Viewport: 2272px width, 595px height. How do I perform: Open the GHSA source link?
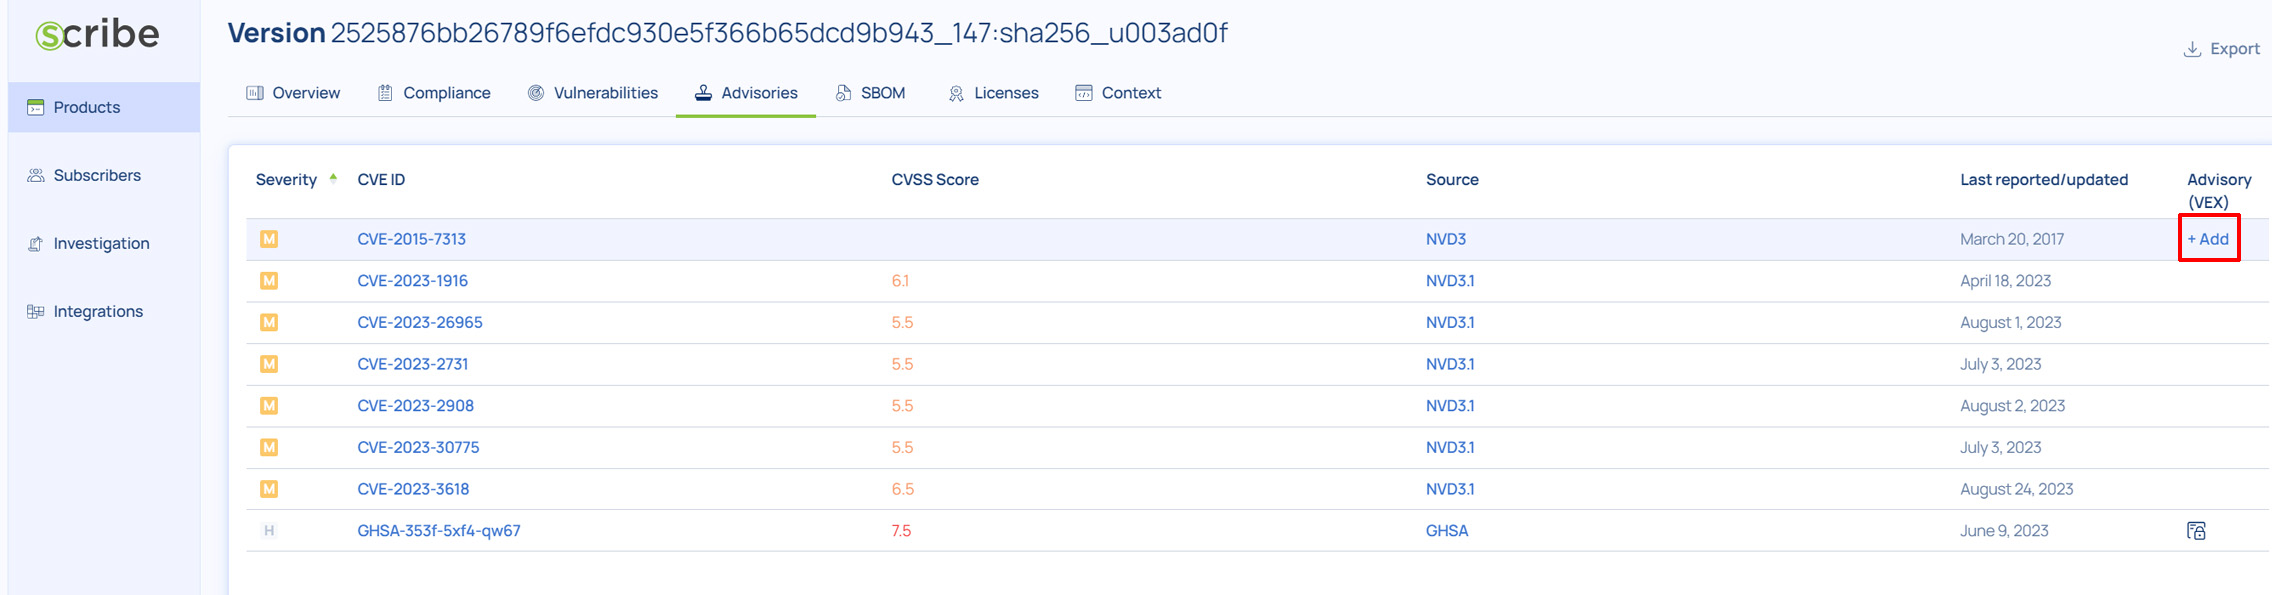[x=1447, y=531]
